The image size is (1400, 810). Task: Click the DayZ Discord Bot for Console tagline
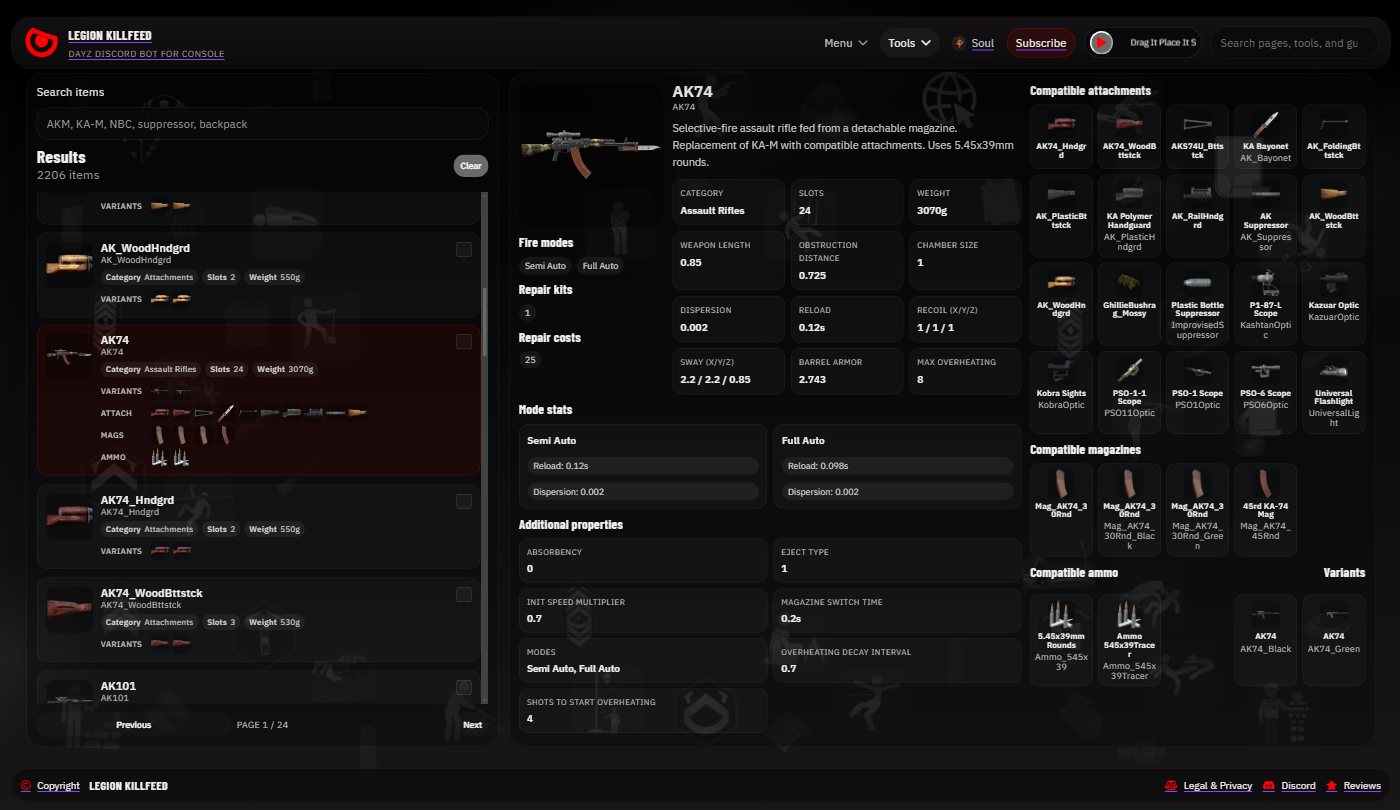pos(146,54)
